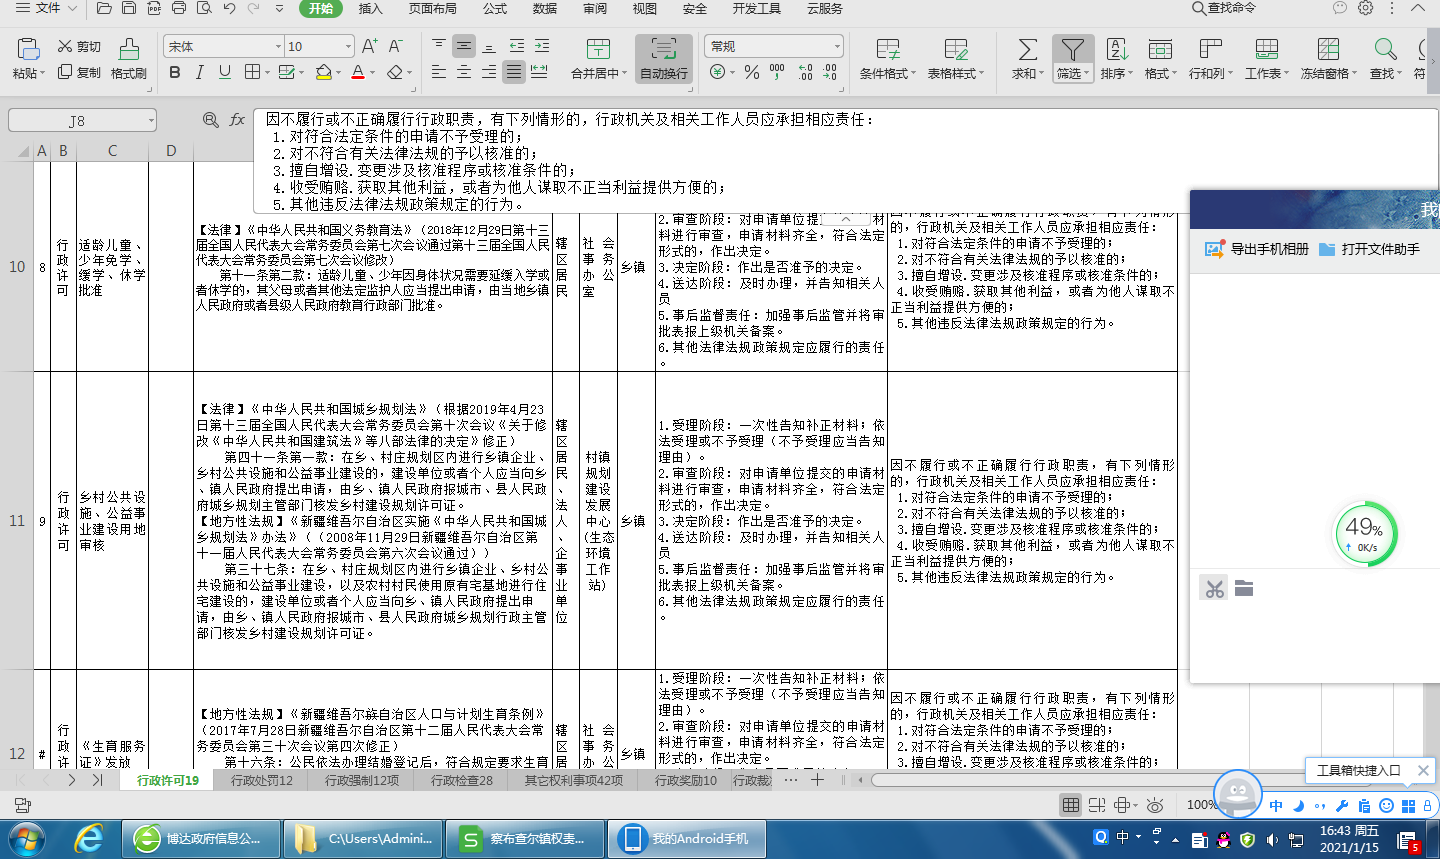Open Print Preview icon in quick access bar
The image size is (1440, 859).
(204, 9)
